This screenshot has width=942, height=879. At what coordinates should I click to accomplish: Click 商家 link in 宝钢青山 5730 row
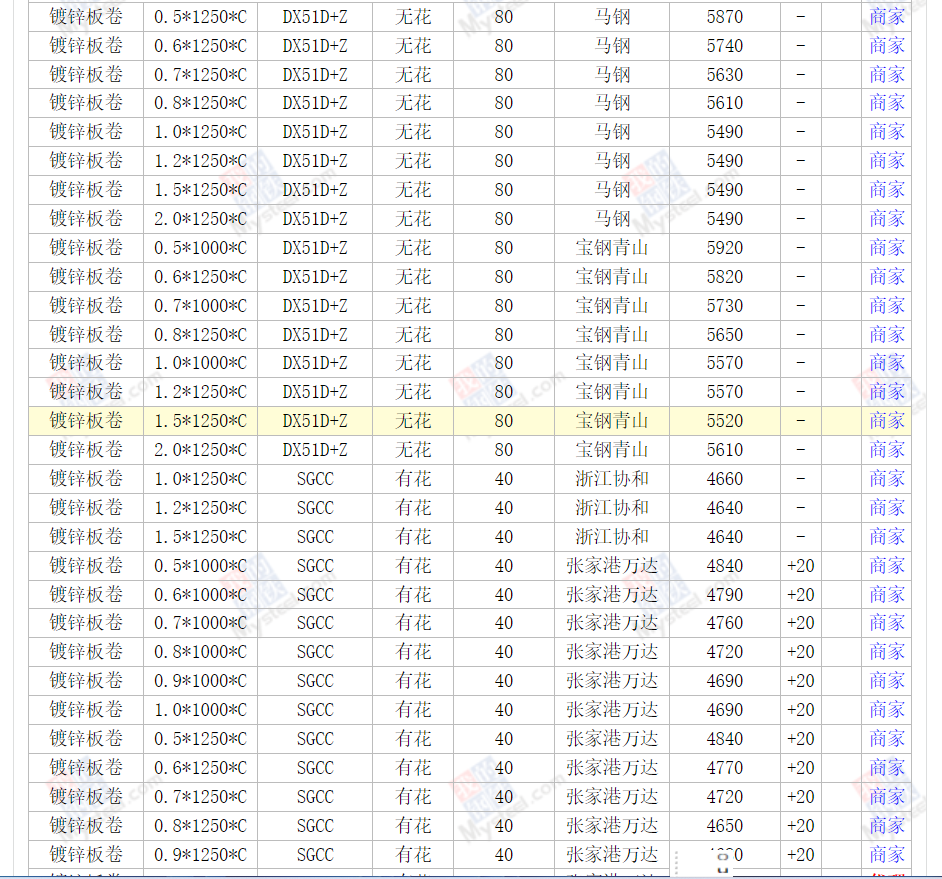[x=886, y=306]
